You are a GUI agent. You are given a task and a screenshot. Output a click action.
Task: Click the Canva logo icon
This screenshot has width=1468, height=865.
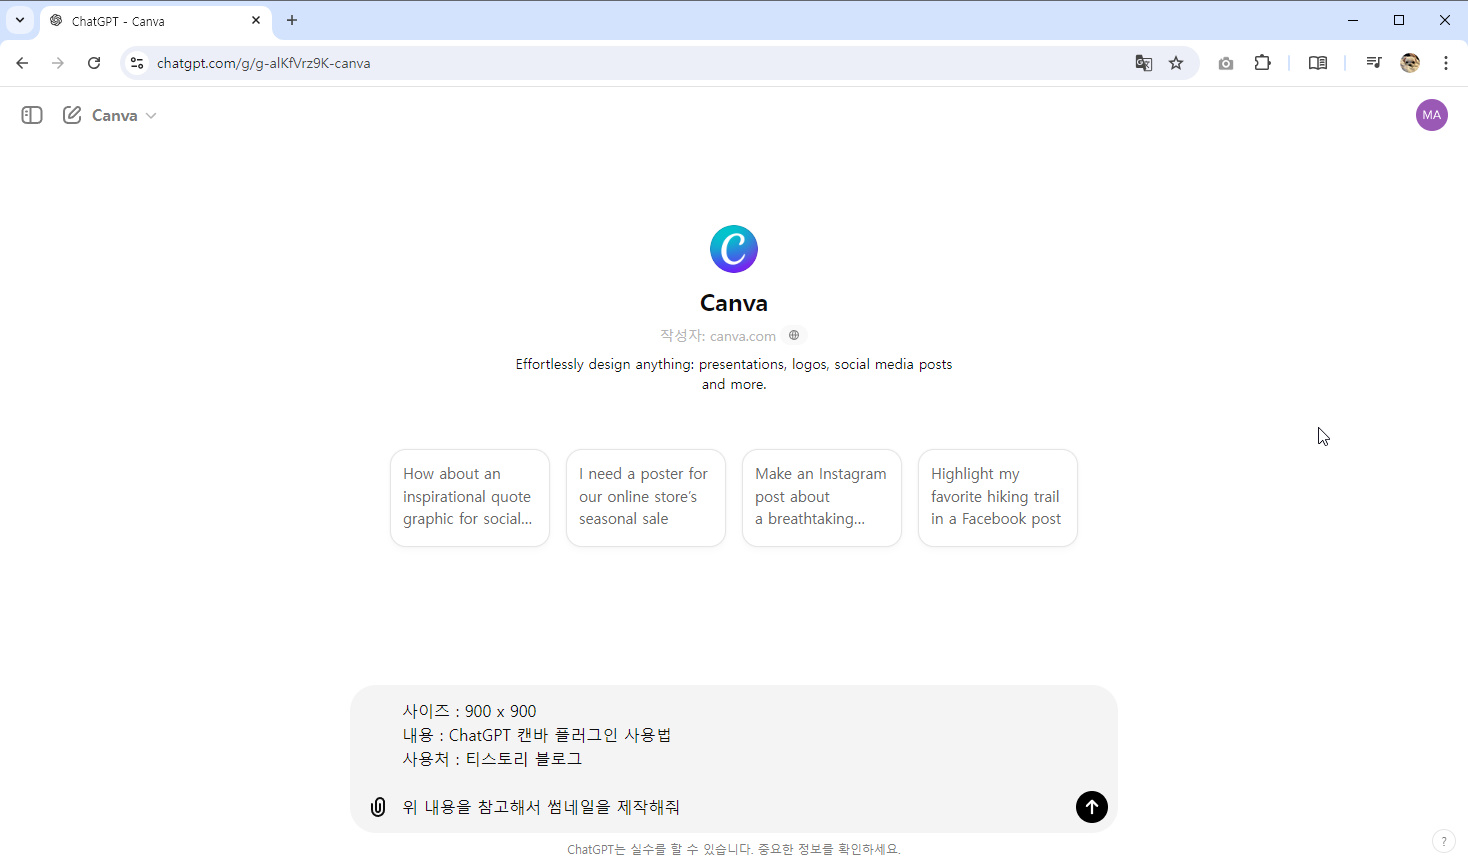(x=734, y=249)
